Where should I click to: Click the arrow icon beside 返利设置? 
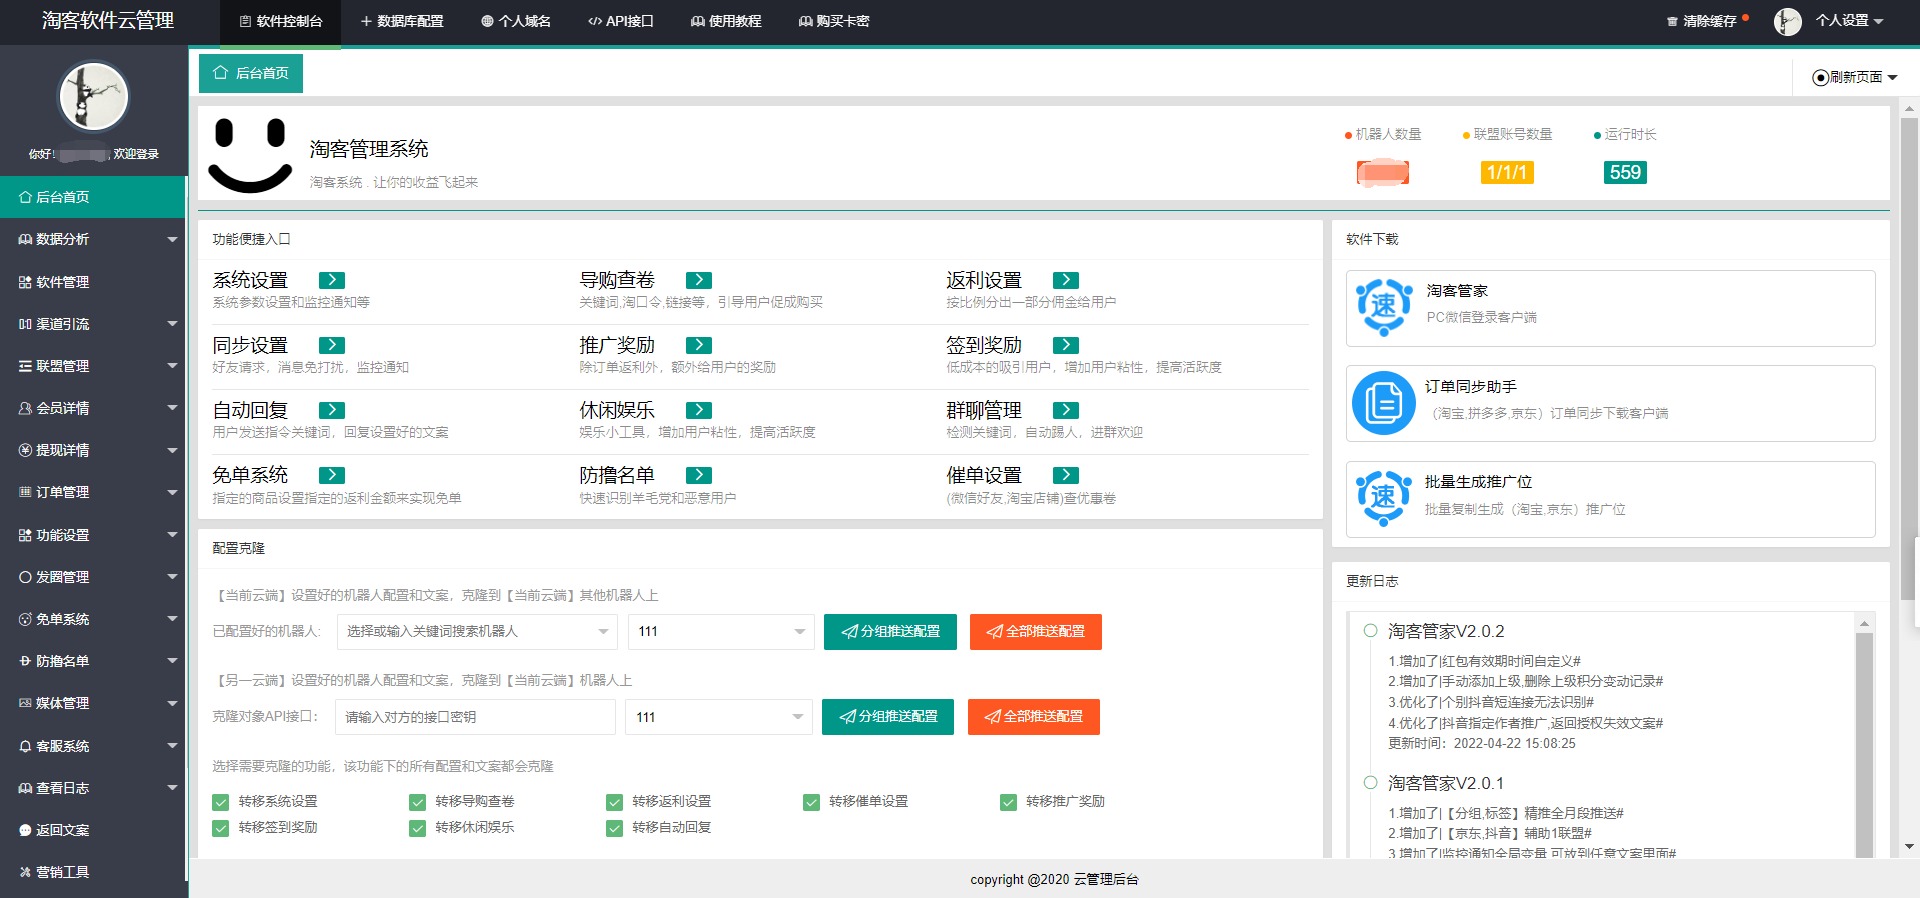(1066, 280)
